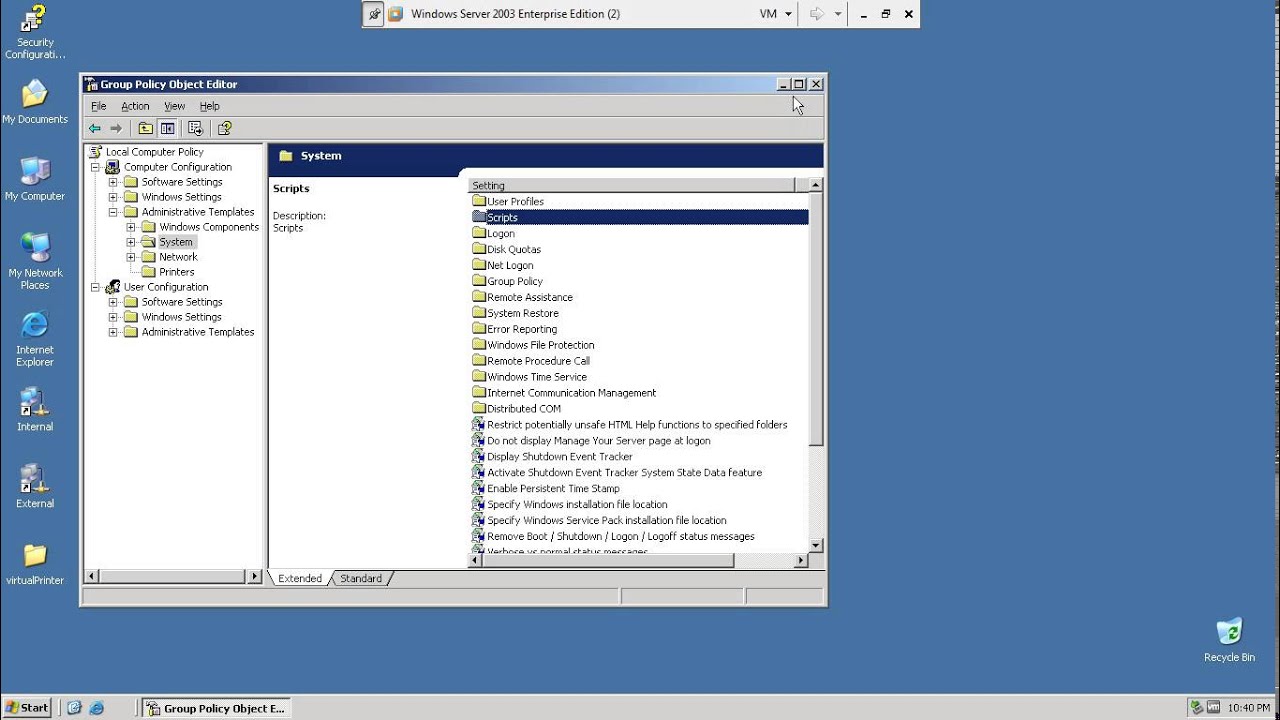Open the File menu
The image size is (1280, 720).
pyautogui.click(x=99, y=106)
